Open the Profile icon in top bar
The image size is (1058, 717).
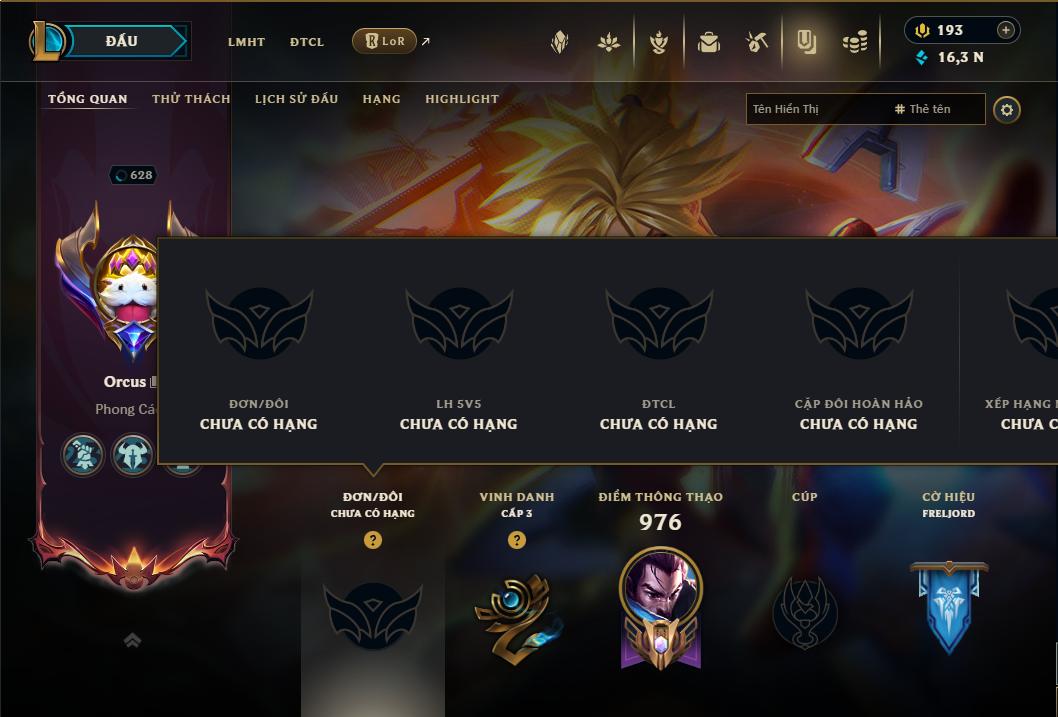(559, 42)
